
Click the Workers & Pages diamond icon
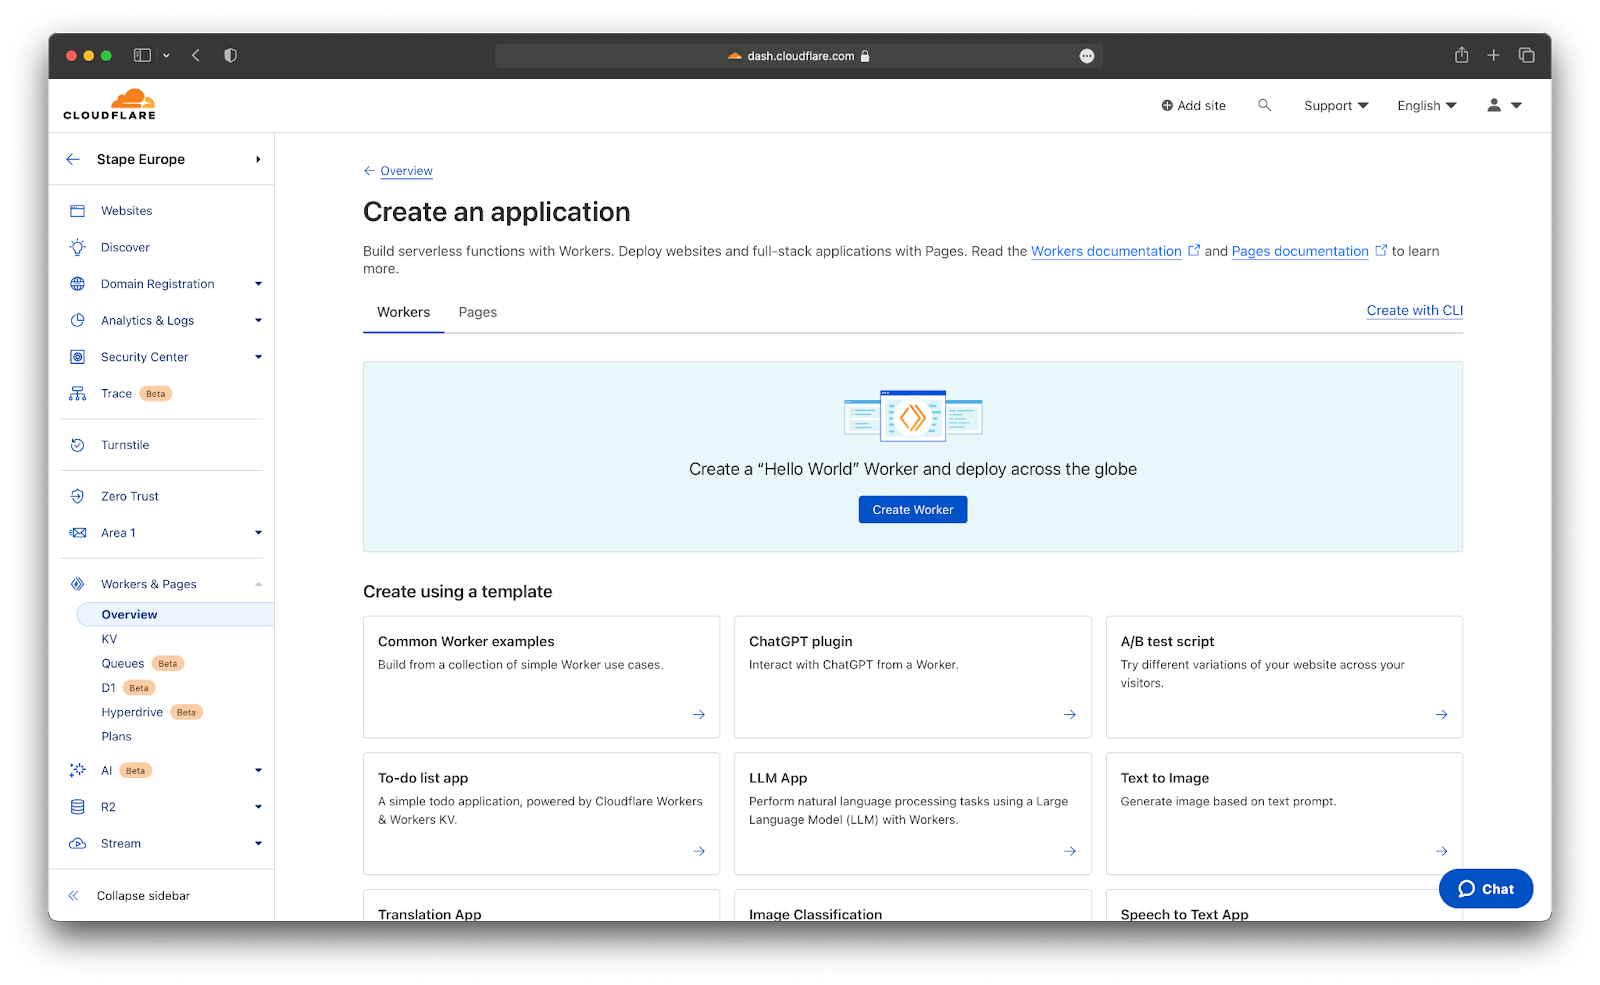coord(77,584)
